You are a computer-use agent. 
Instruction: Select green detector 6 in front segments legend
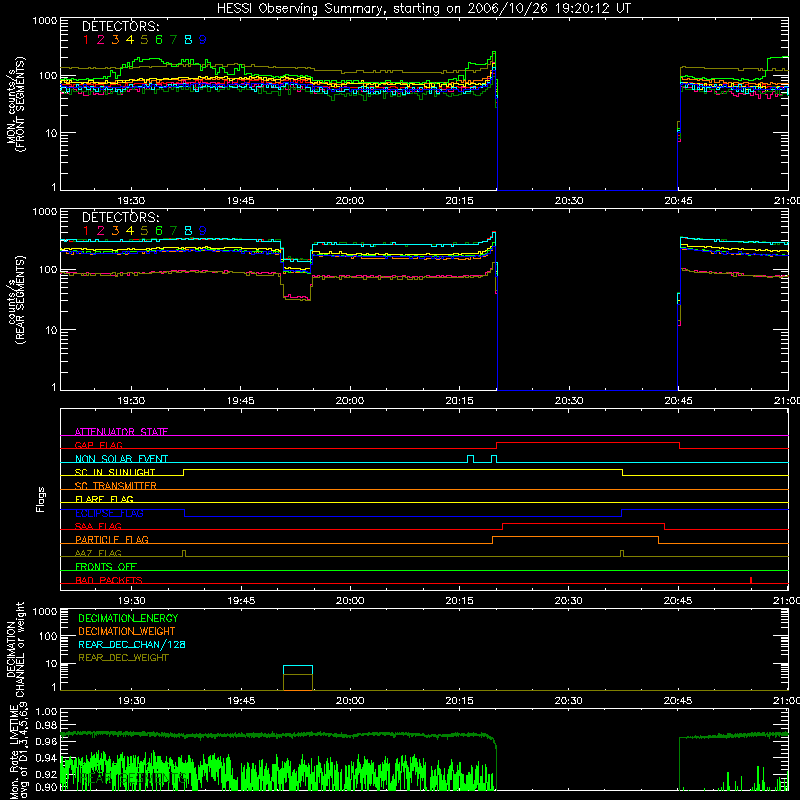(159, 39)
